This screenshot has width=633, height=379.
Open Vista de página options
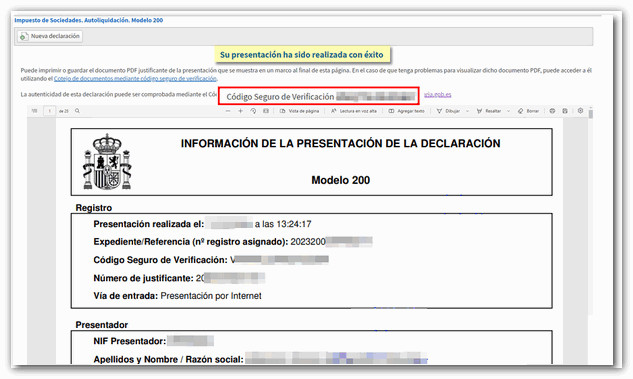click(300, 111)
